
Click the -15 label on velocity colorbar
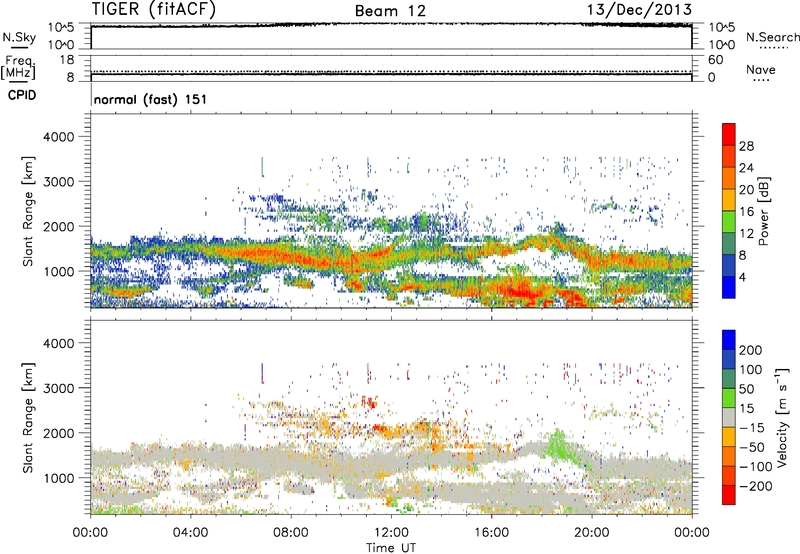click(x=752, y=428)
